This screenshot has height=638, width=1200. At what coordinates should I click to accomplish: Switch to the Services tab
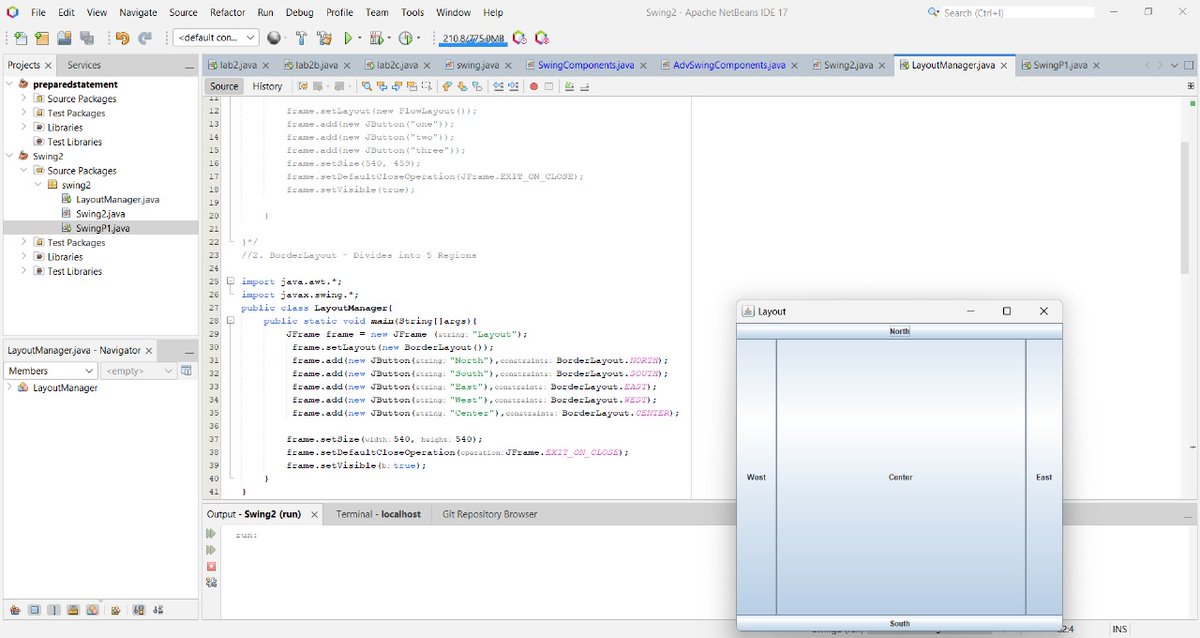point(84,65)
